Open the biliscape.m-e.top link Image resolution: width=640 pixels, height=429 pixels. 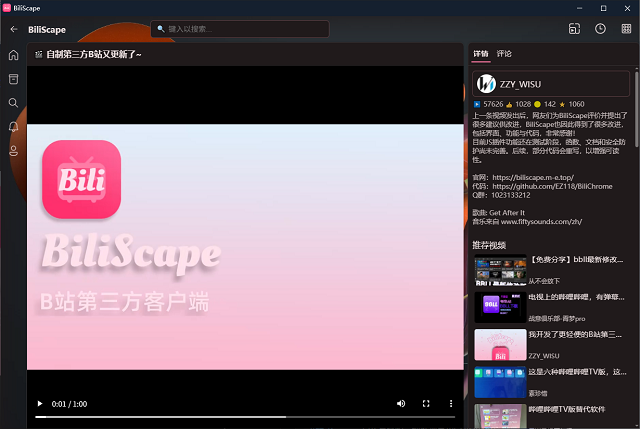pos(533,177)
